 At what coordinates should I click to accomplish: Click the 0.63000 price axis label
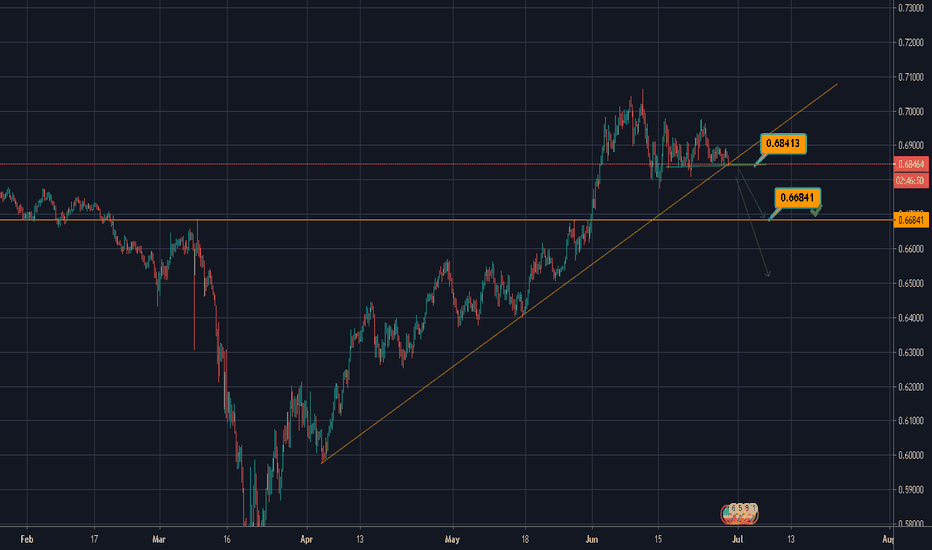click(x=911, y=353)
